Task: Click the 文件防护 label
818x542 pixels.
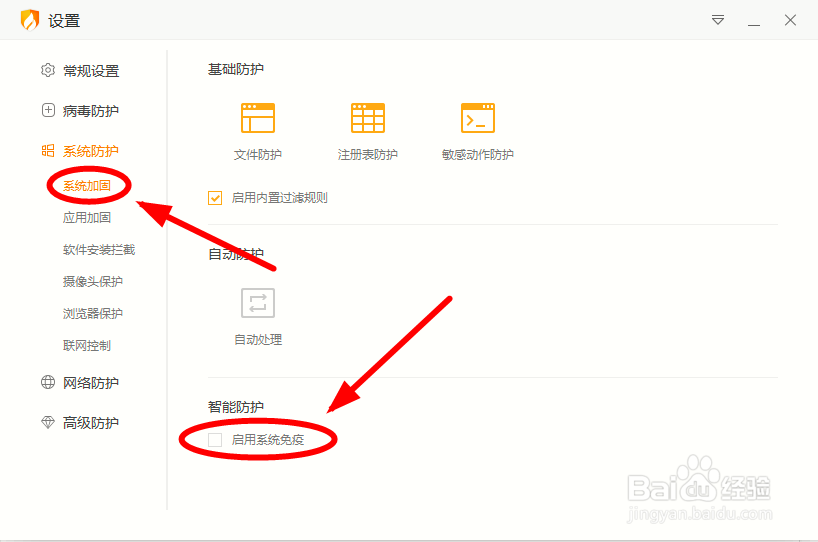Action: point(258,154)
